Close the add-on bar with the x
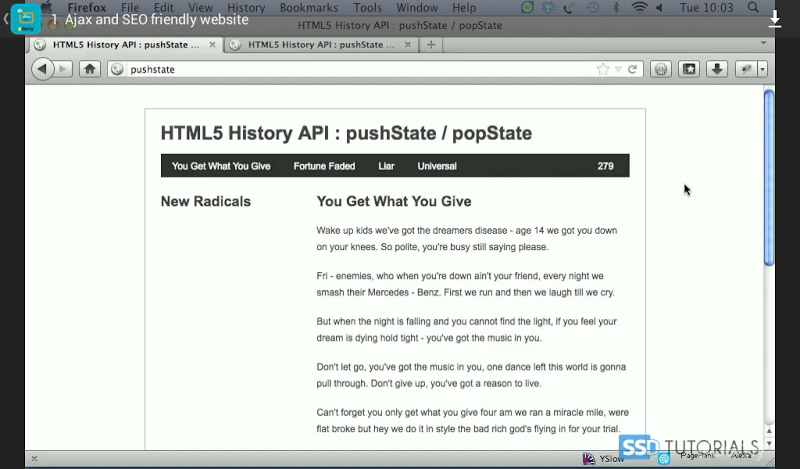Image resolution: width=800 pixels, height=469 pixels. pyautogui.click(x=34, y=459)
